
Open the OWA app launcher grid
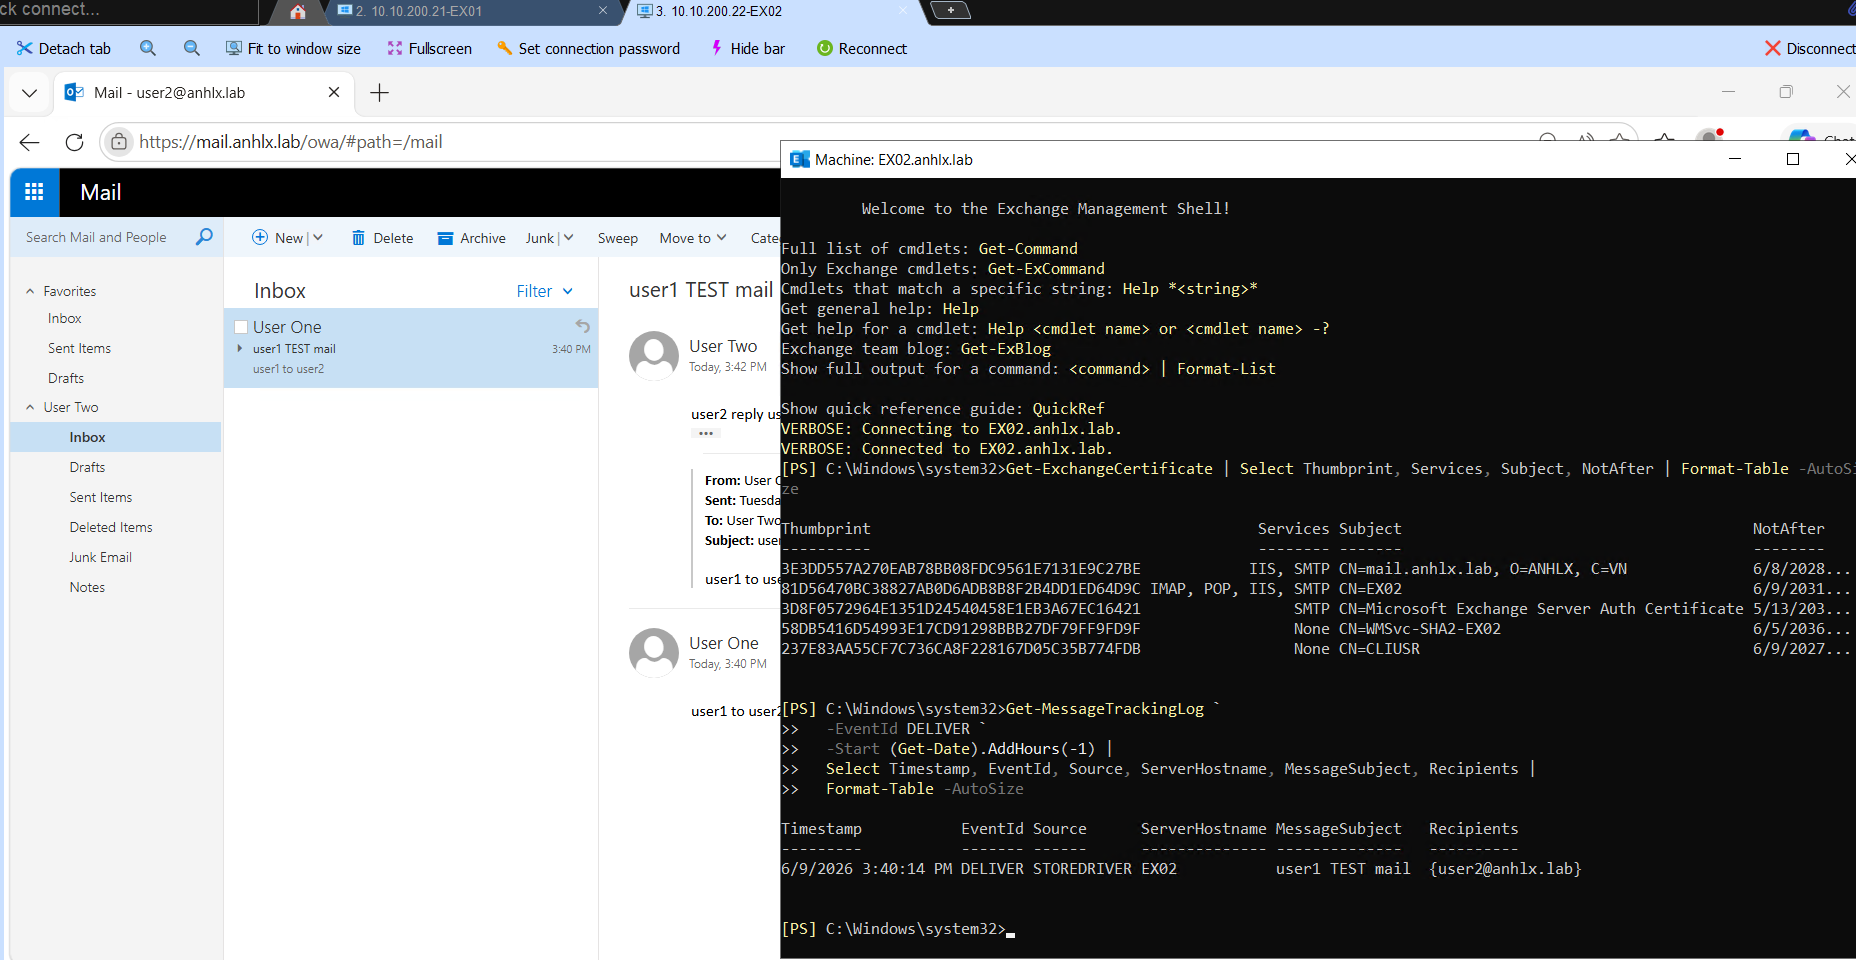click(x=34, y=192)
